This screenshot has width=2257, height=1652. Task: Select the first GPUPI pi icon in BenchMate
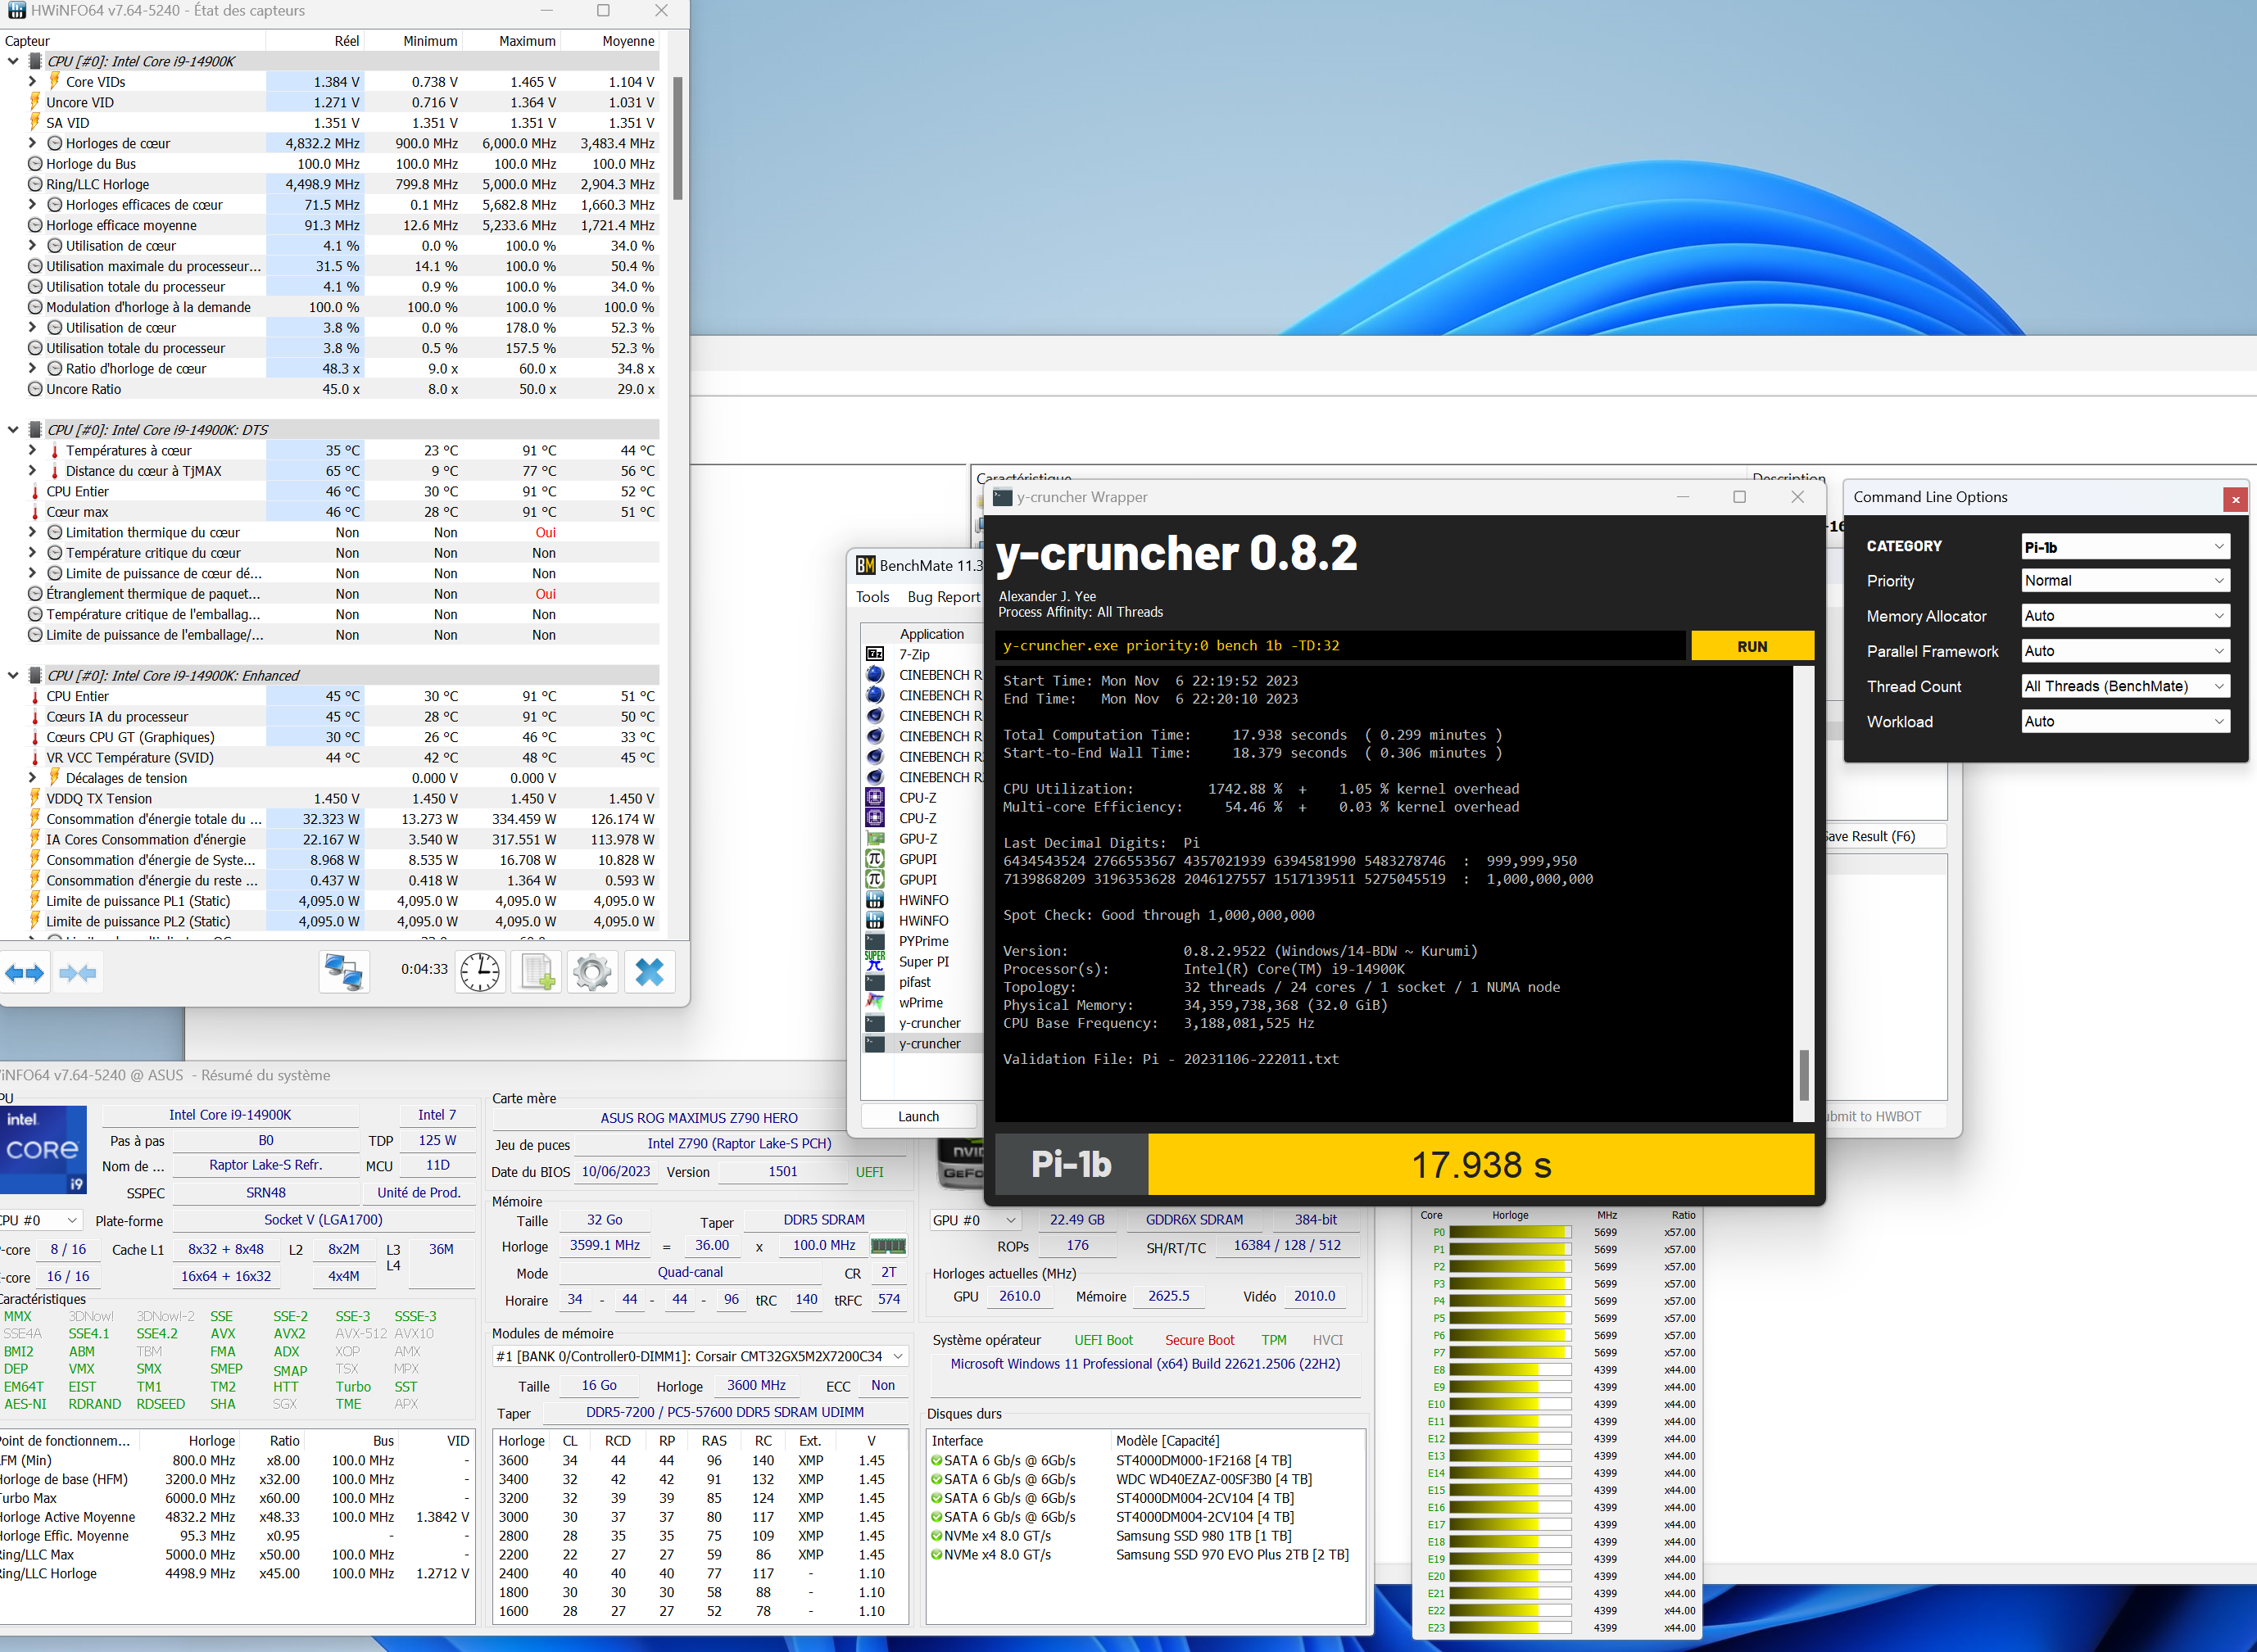875,859
